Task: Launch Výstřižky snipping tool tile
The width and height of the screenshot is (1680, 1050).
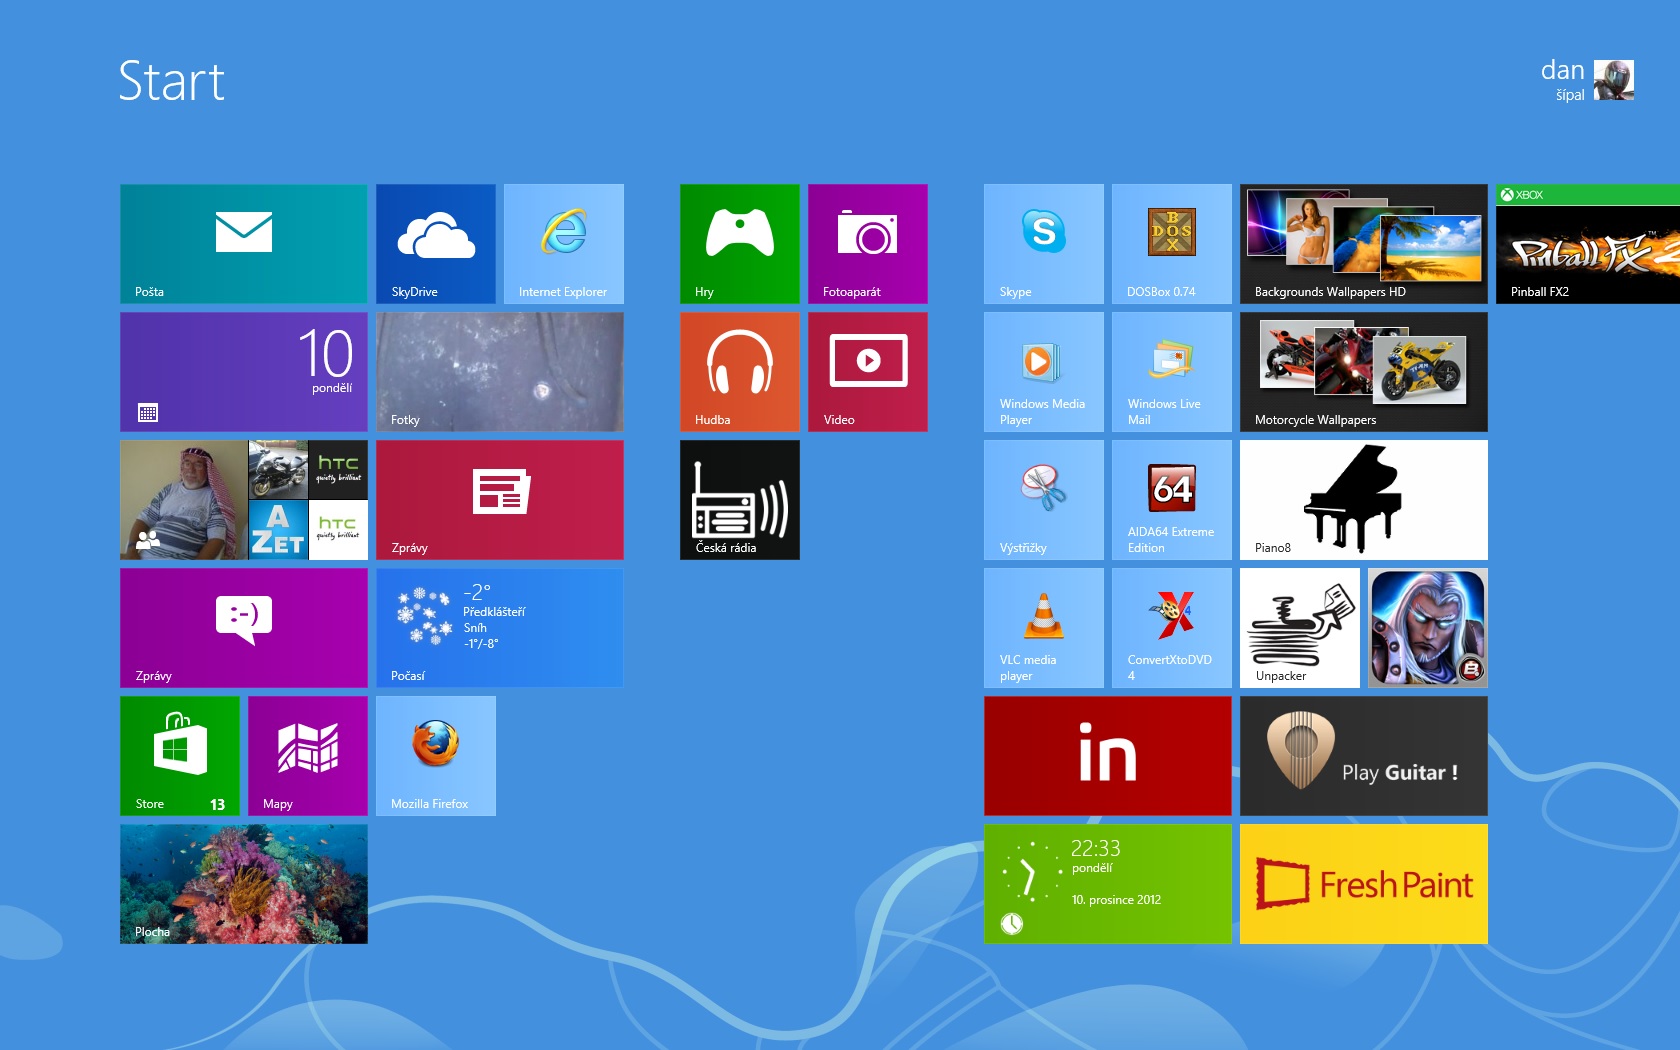Action: [1044, 500]
